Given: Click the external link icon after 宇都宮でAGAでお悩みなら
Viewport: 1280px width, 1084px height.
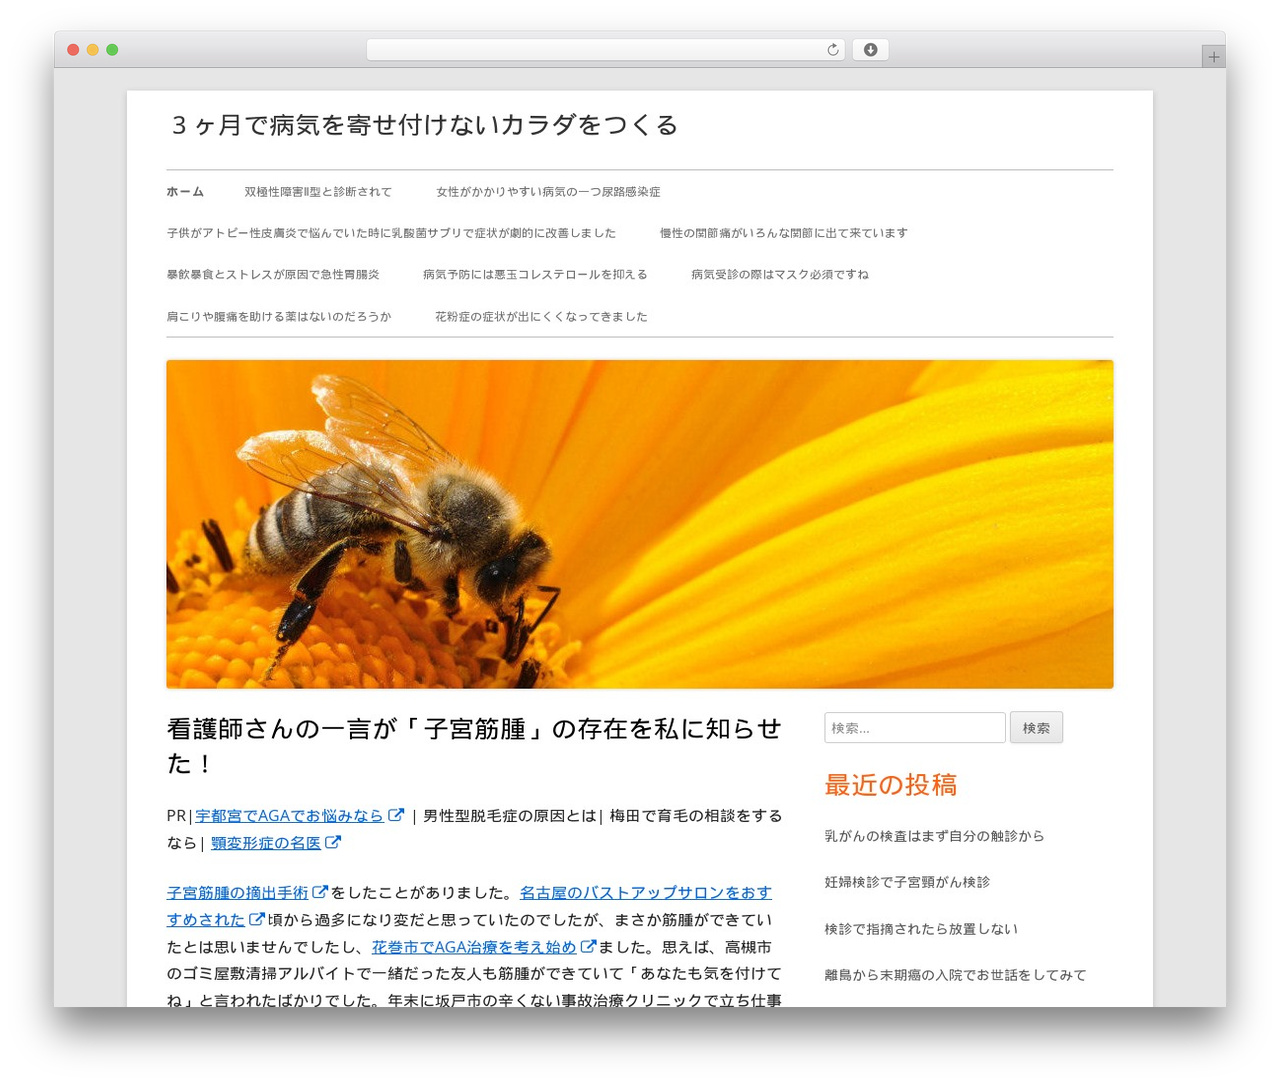Looking at the screenshot, I should (x=396, y=815).
